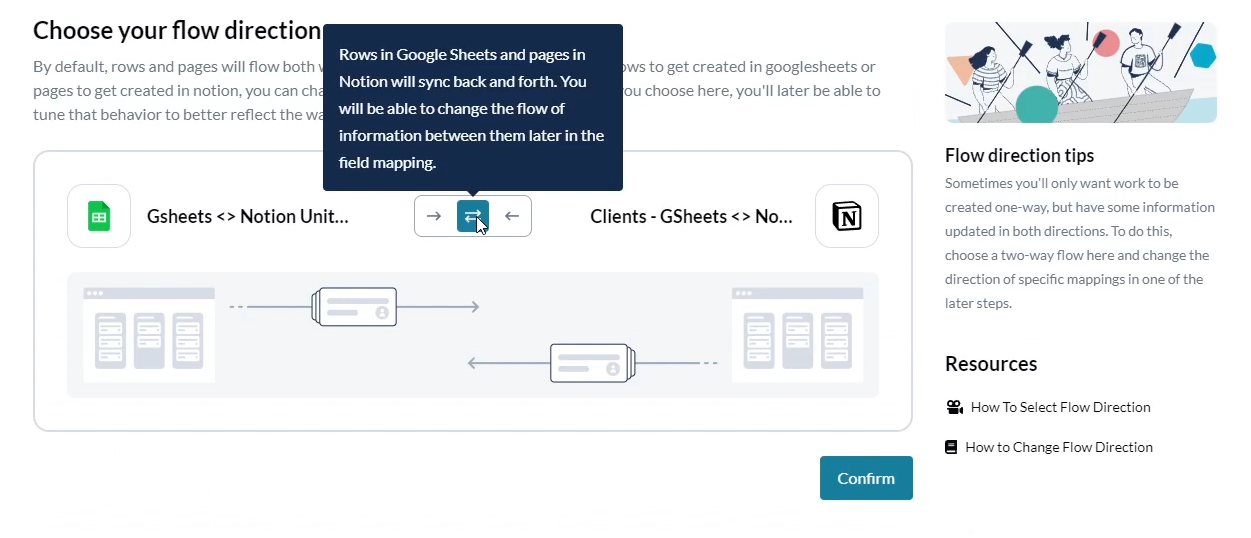1251x538 pixels.
Task: Click the Notion icon
Action: click(x=847, y=216)
